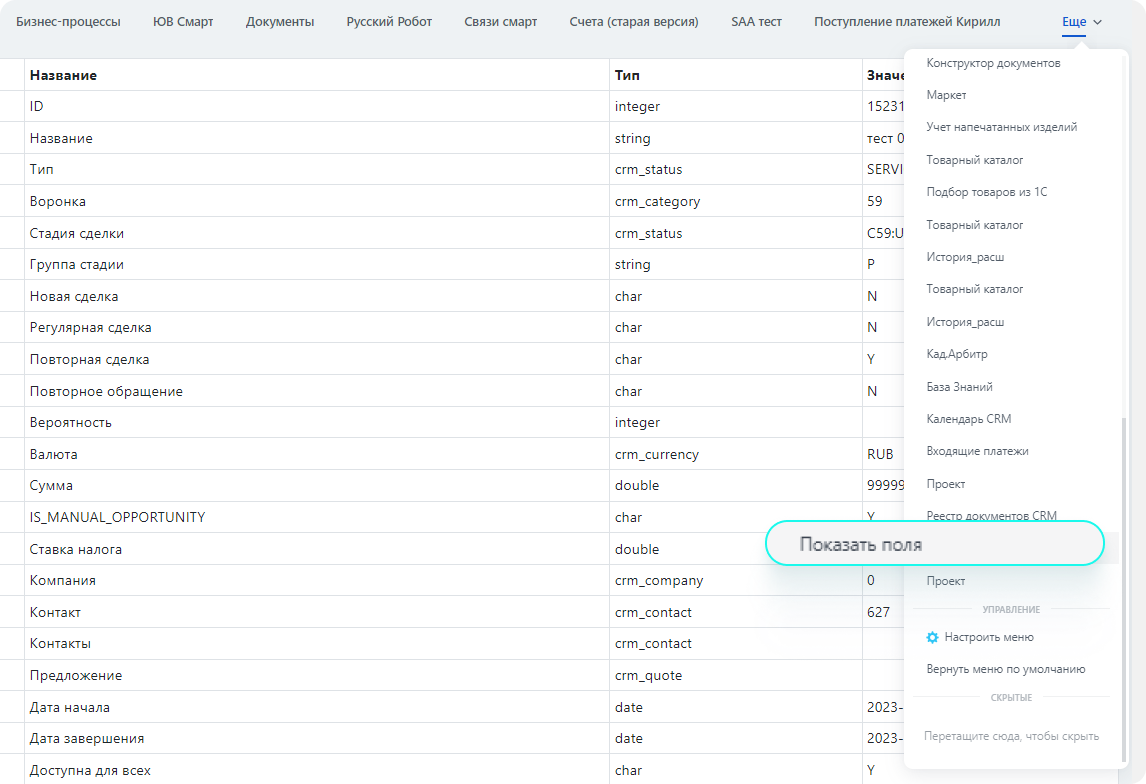Viewport: 1146px width, 784px height.
Task: Open Подбор товаров из 1С
Action: coord(986,192)
